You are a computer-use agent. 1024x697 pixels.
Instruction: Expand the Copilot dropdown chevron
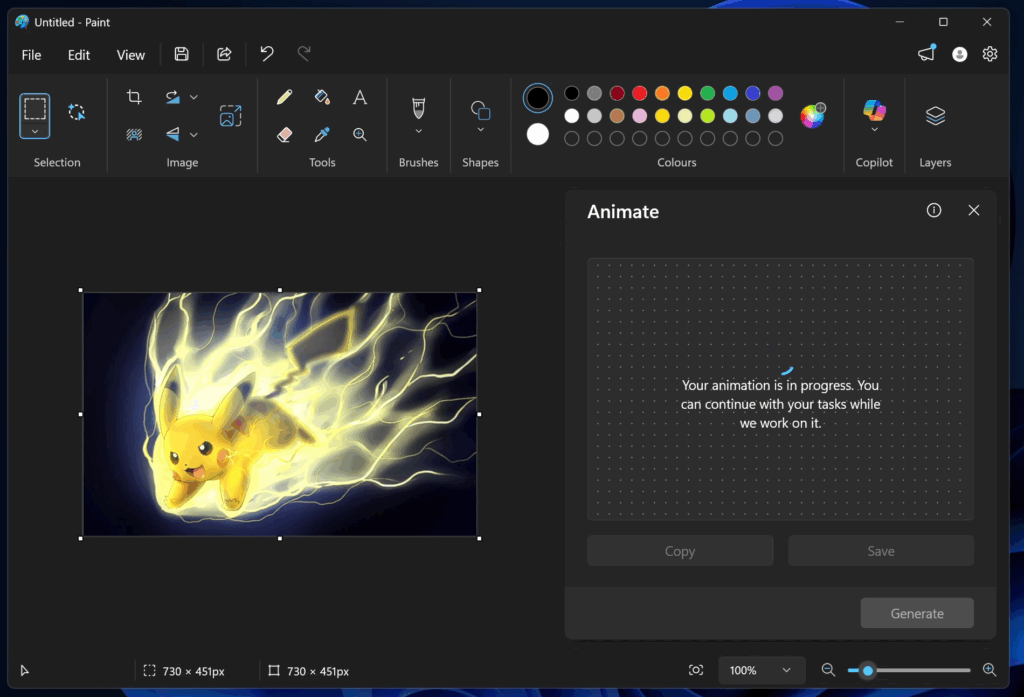click(x=874, y=129)
